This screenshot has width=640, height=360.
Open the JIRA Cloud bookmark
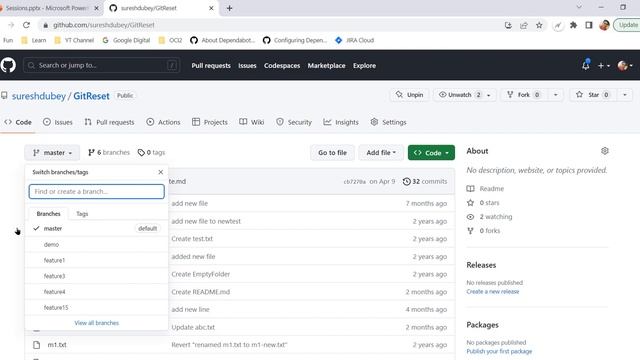click(x=354, y=40)
